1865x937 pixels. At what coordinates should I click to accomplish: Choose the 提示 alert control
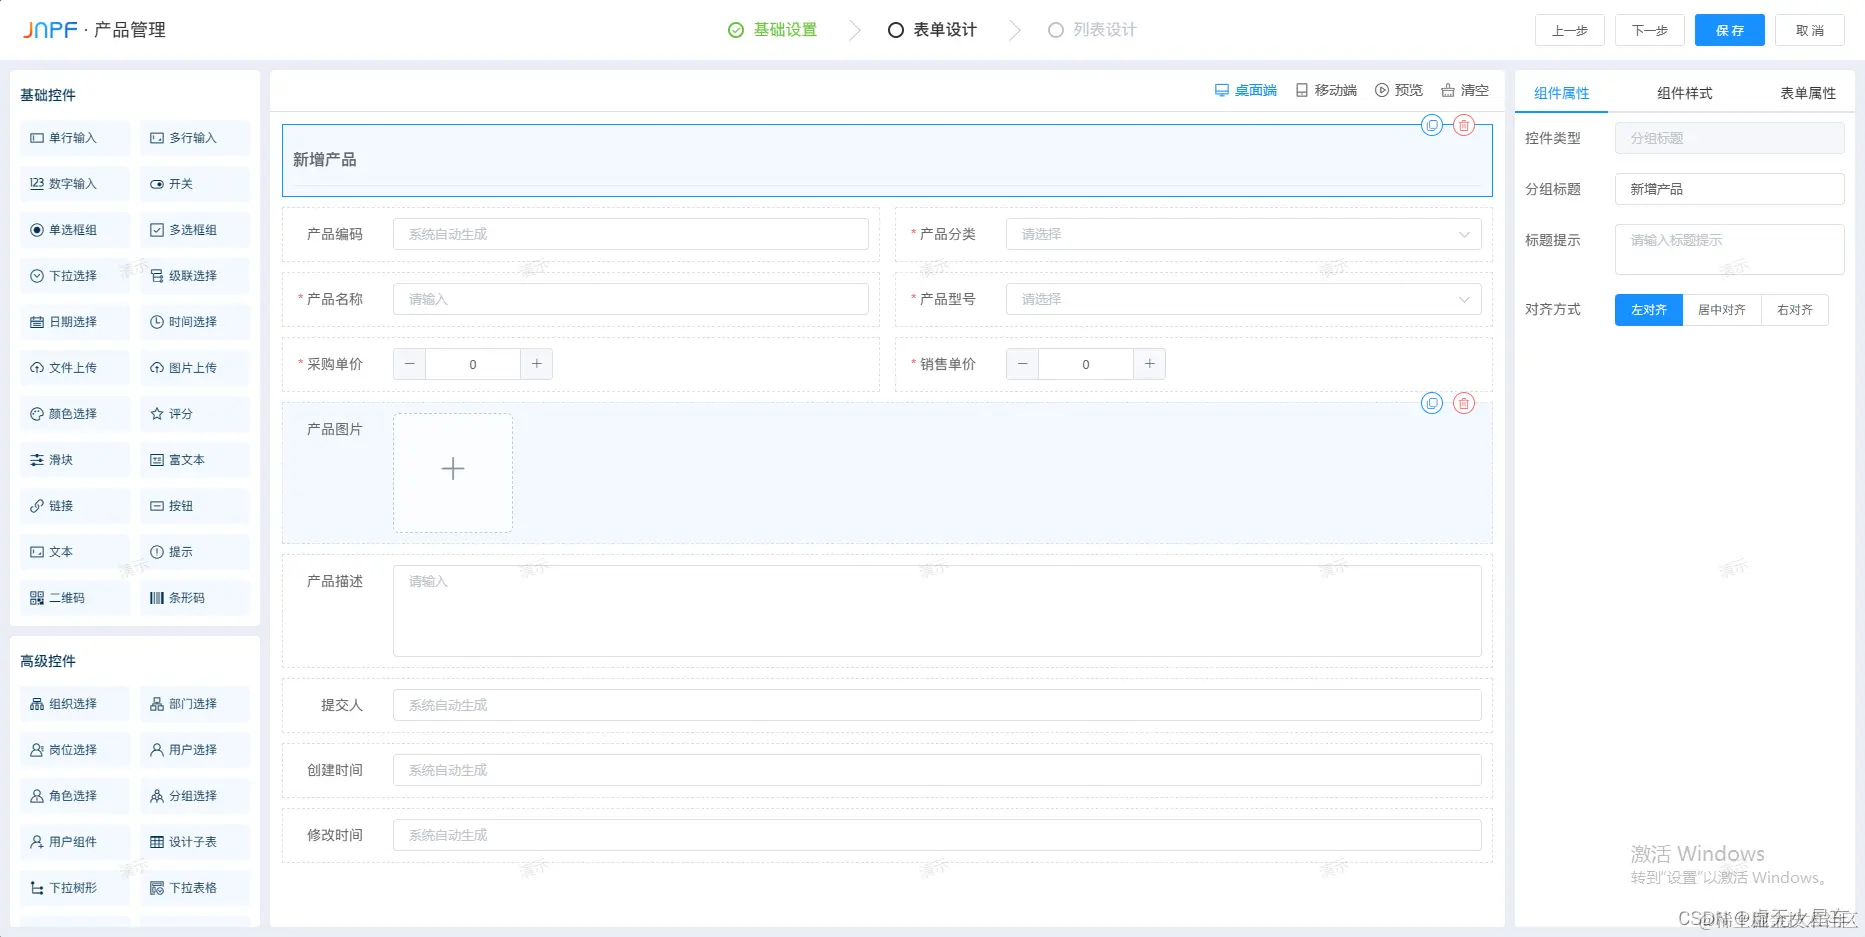pos(195,552)
